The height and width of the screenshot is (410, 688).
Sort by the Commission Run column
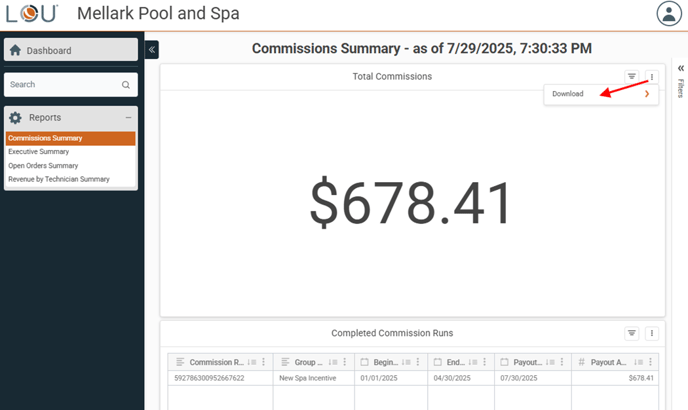253,362
